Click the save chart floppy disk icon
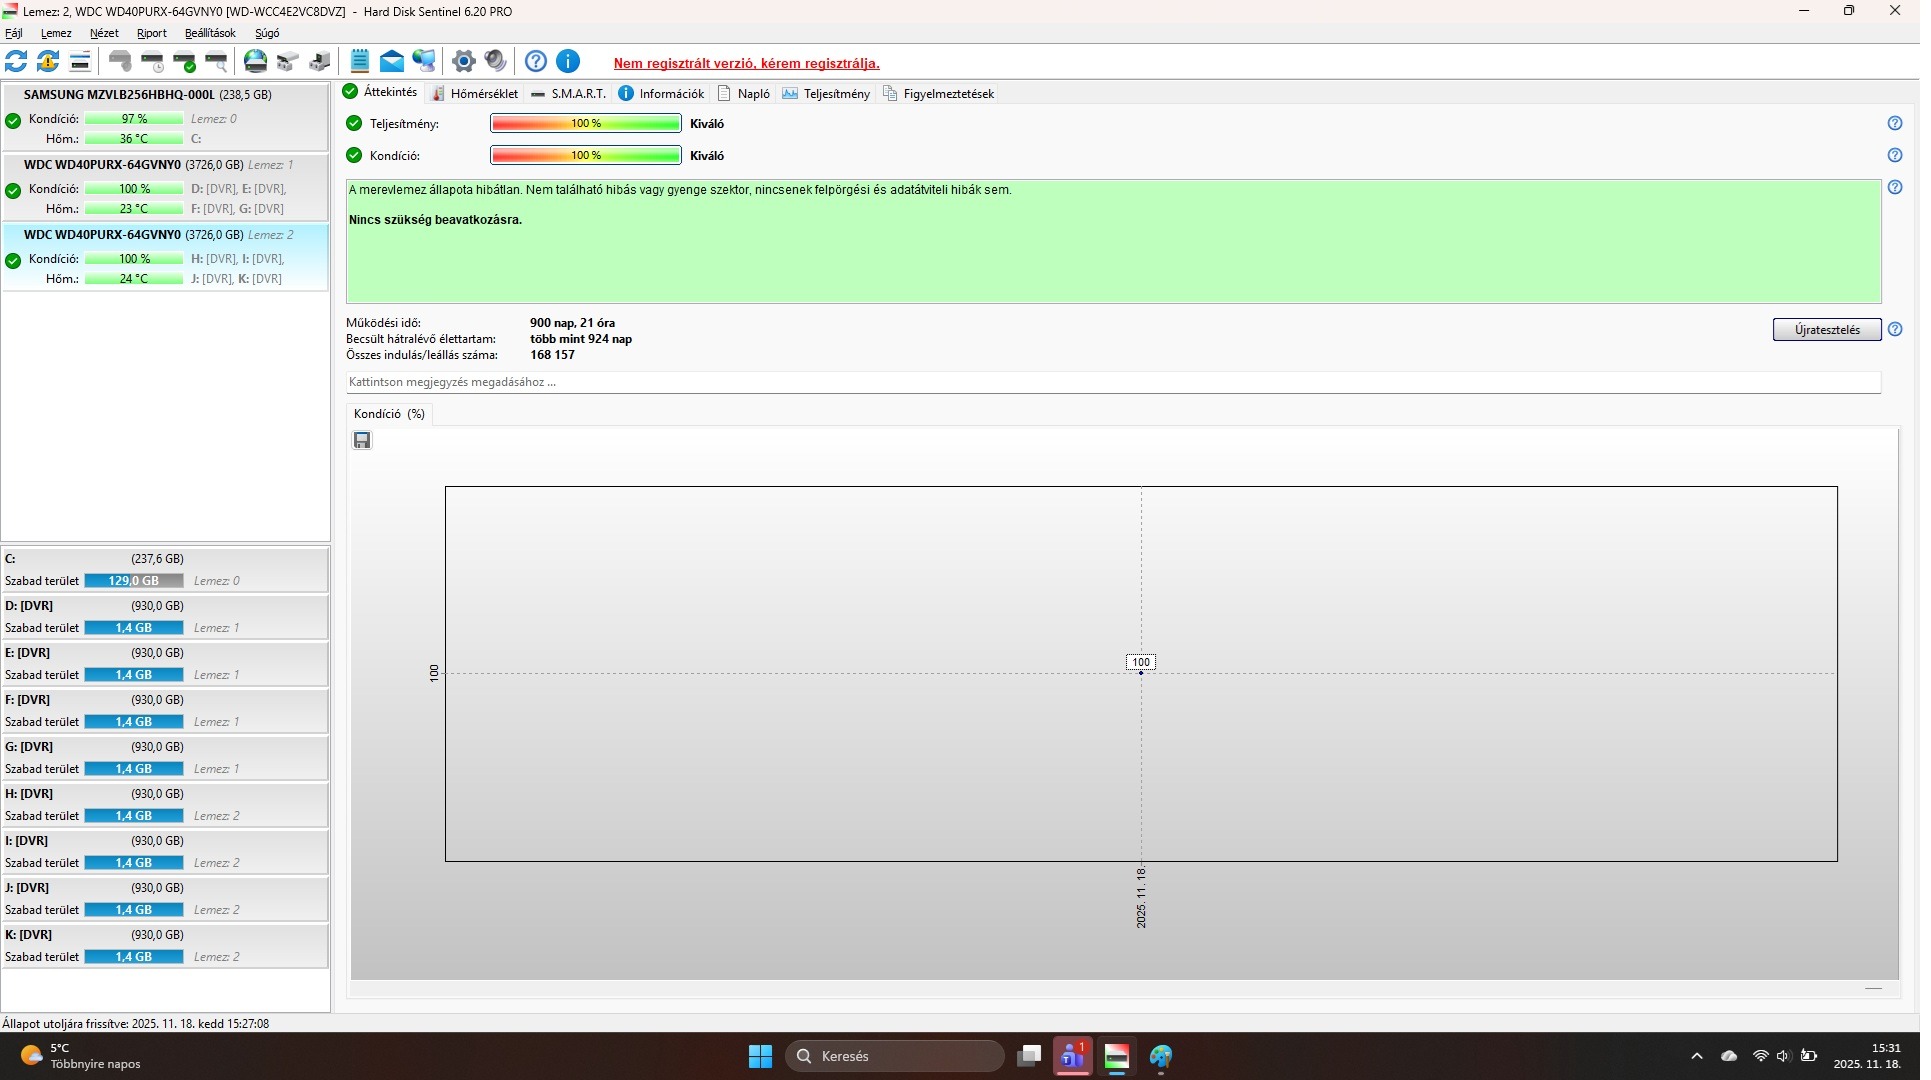This screenshot has width=1931, height=1080. pyautogui.click(x=362, y=441)
